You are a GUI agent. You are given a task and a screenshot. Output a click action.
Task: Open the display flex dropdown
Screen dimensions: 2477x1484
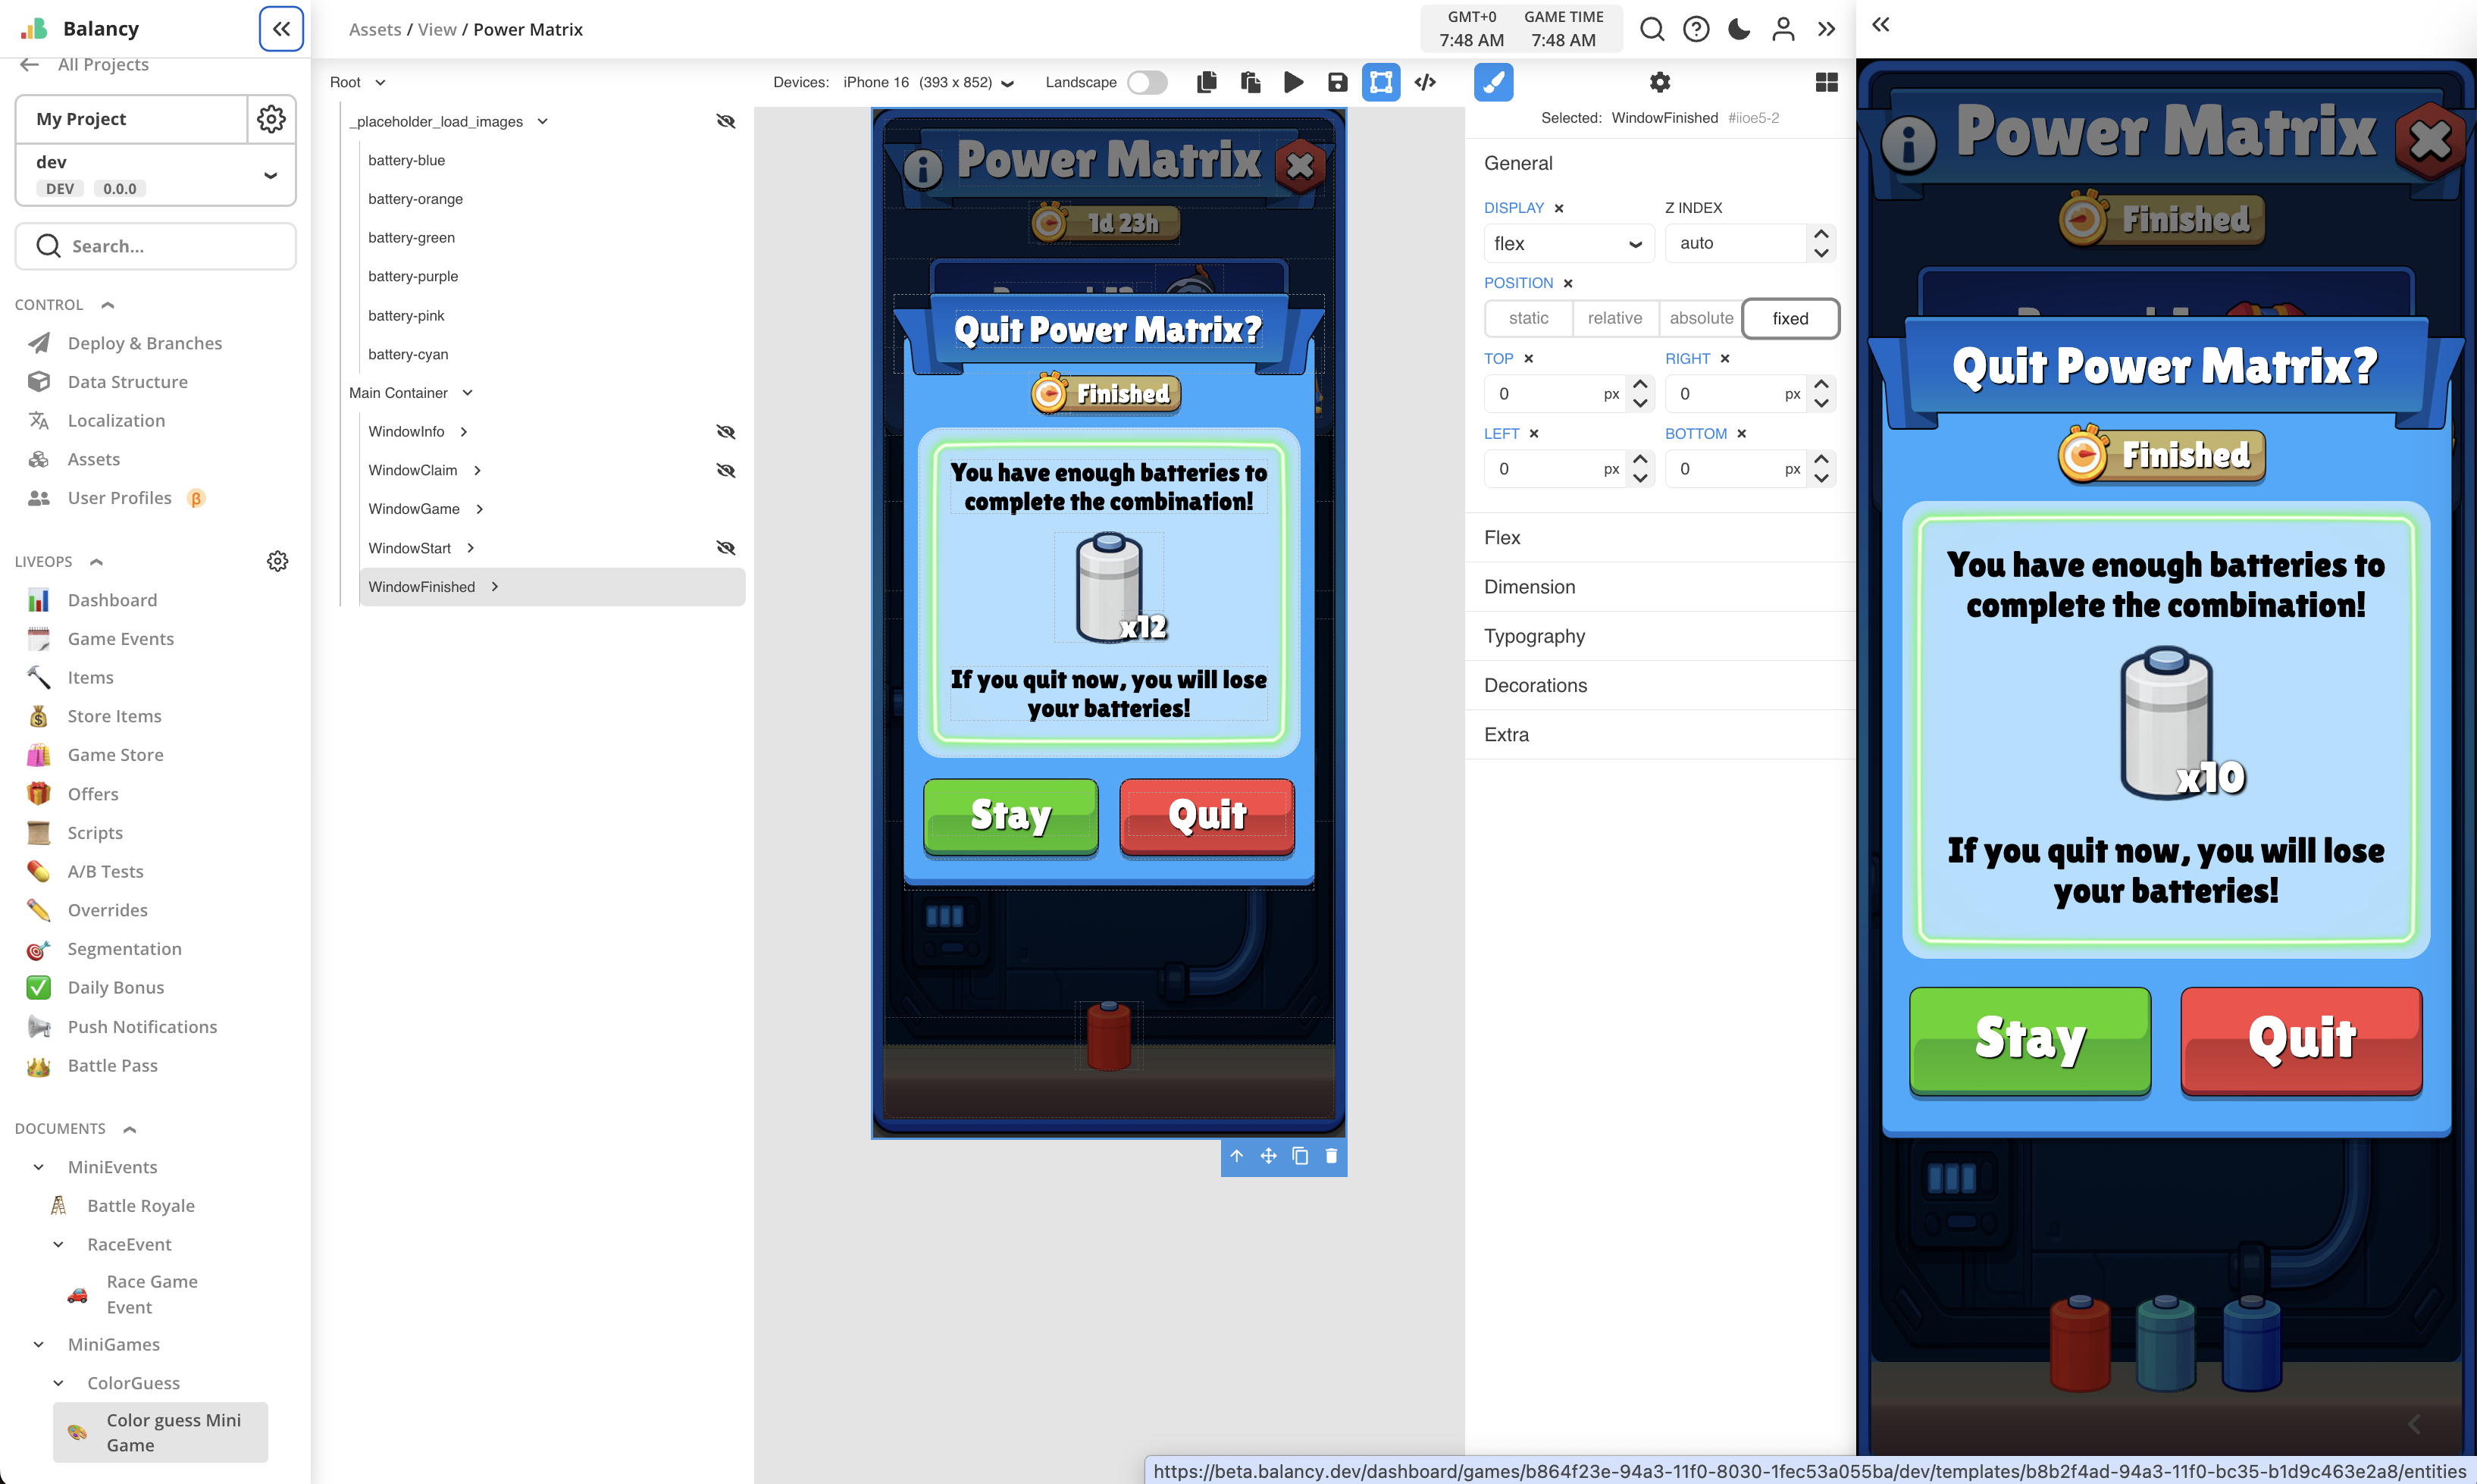(x=1568, y=243)
